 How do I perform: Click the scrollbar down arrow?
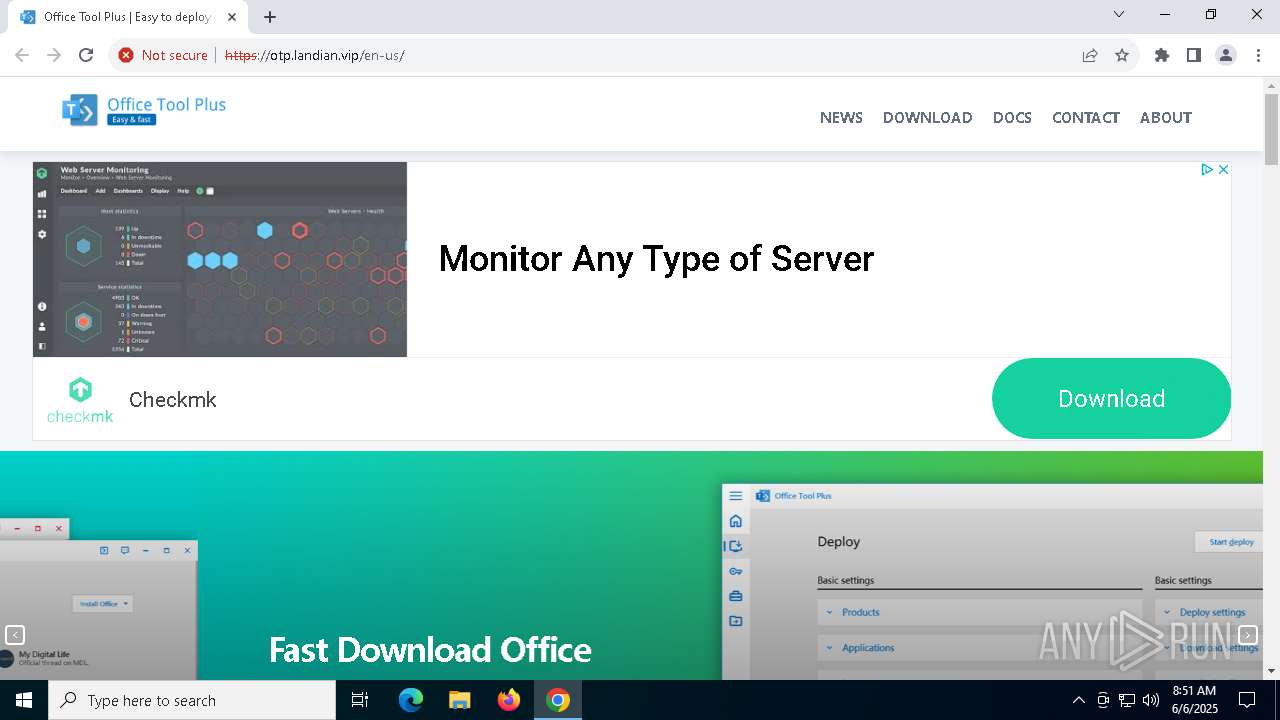[x=1271, y=670]
